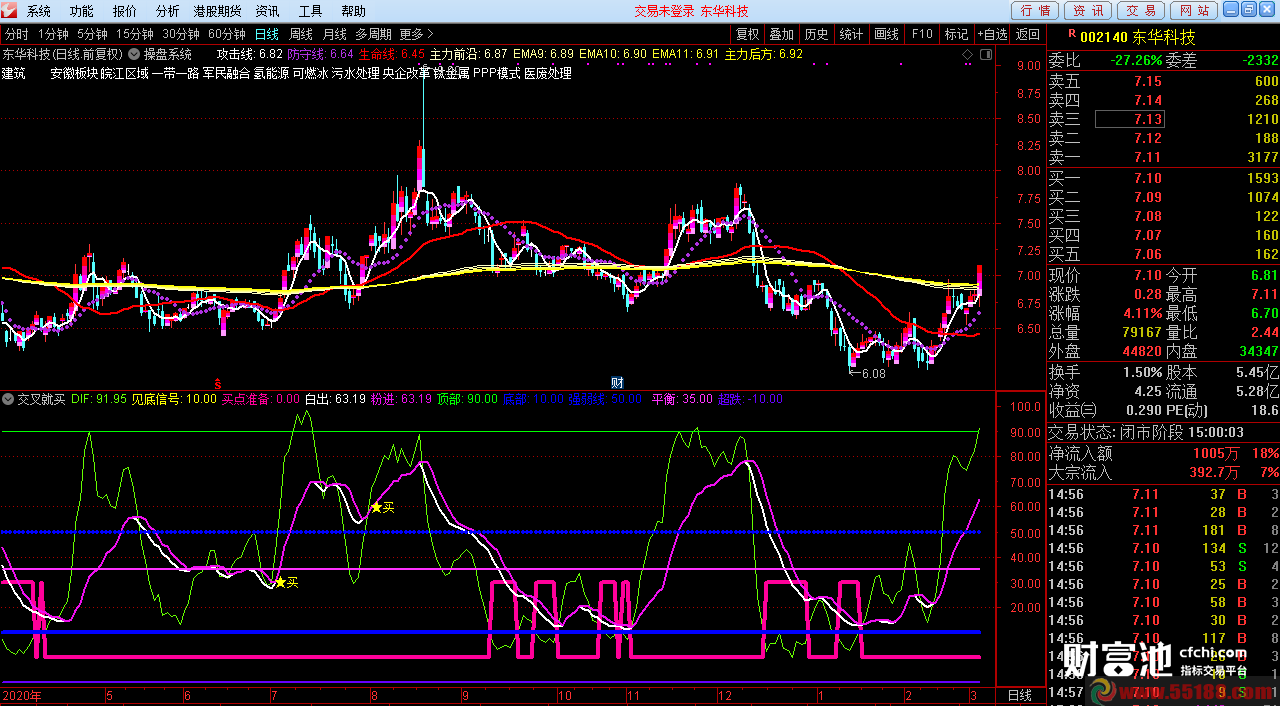1280x706 pixels.
Task: Click the 军民融合 concept tag
Action: click(225, 73)
